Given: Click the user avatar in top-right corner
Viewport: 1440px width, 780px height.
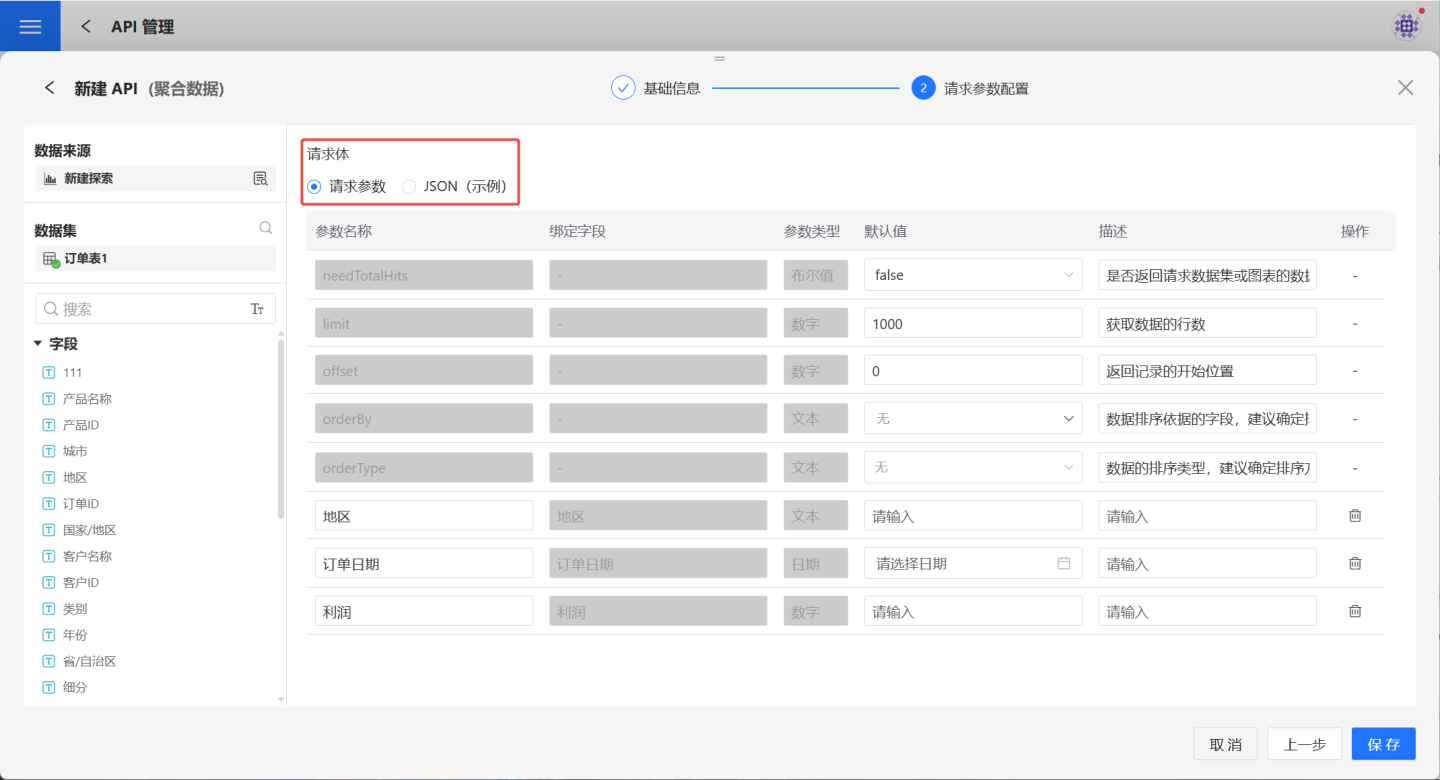Looking at the screenshot, I should coord(1407,26).
